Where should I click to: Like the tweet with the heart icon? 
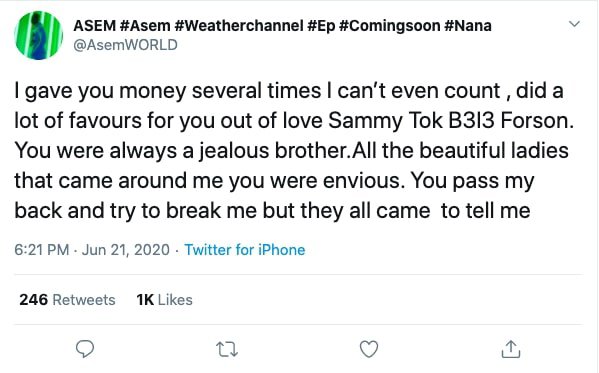[369, 349]
